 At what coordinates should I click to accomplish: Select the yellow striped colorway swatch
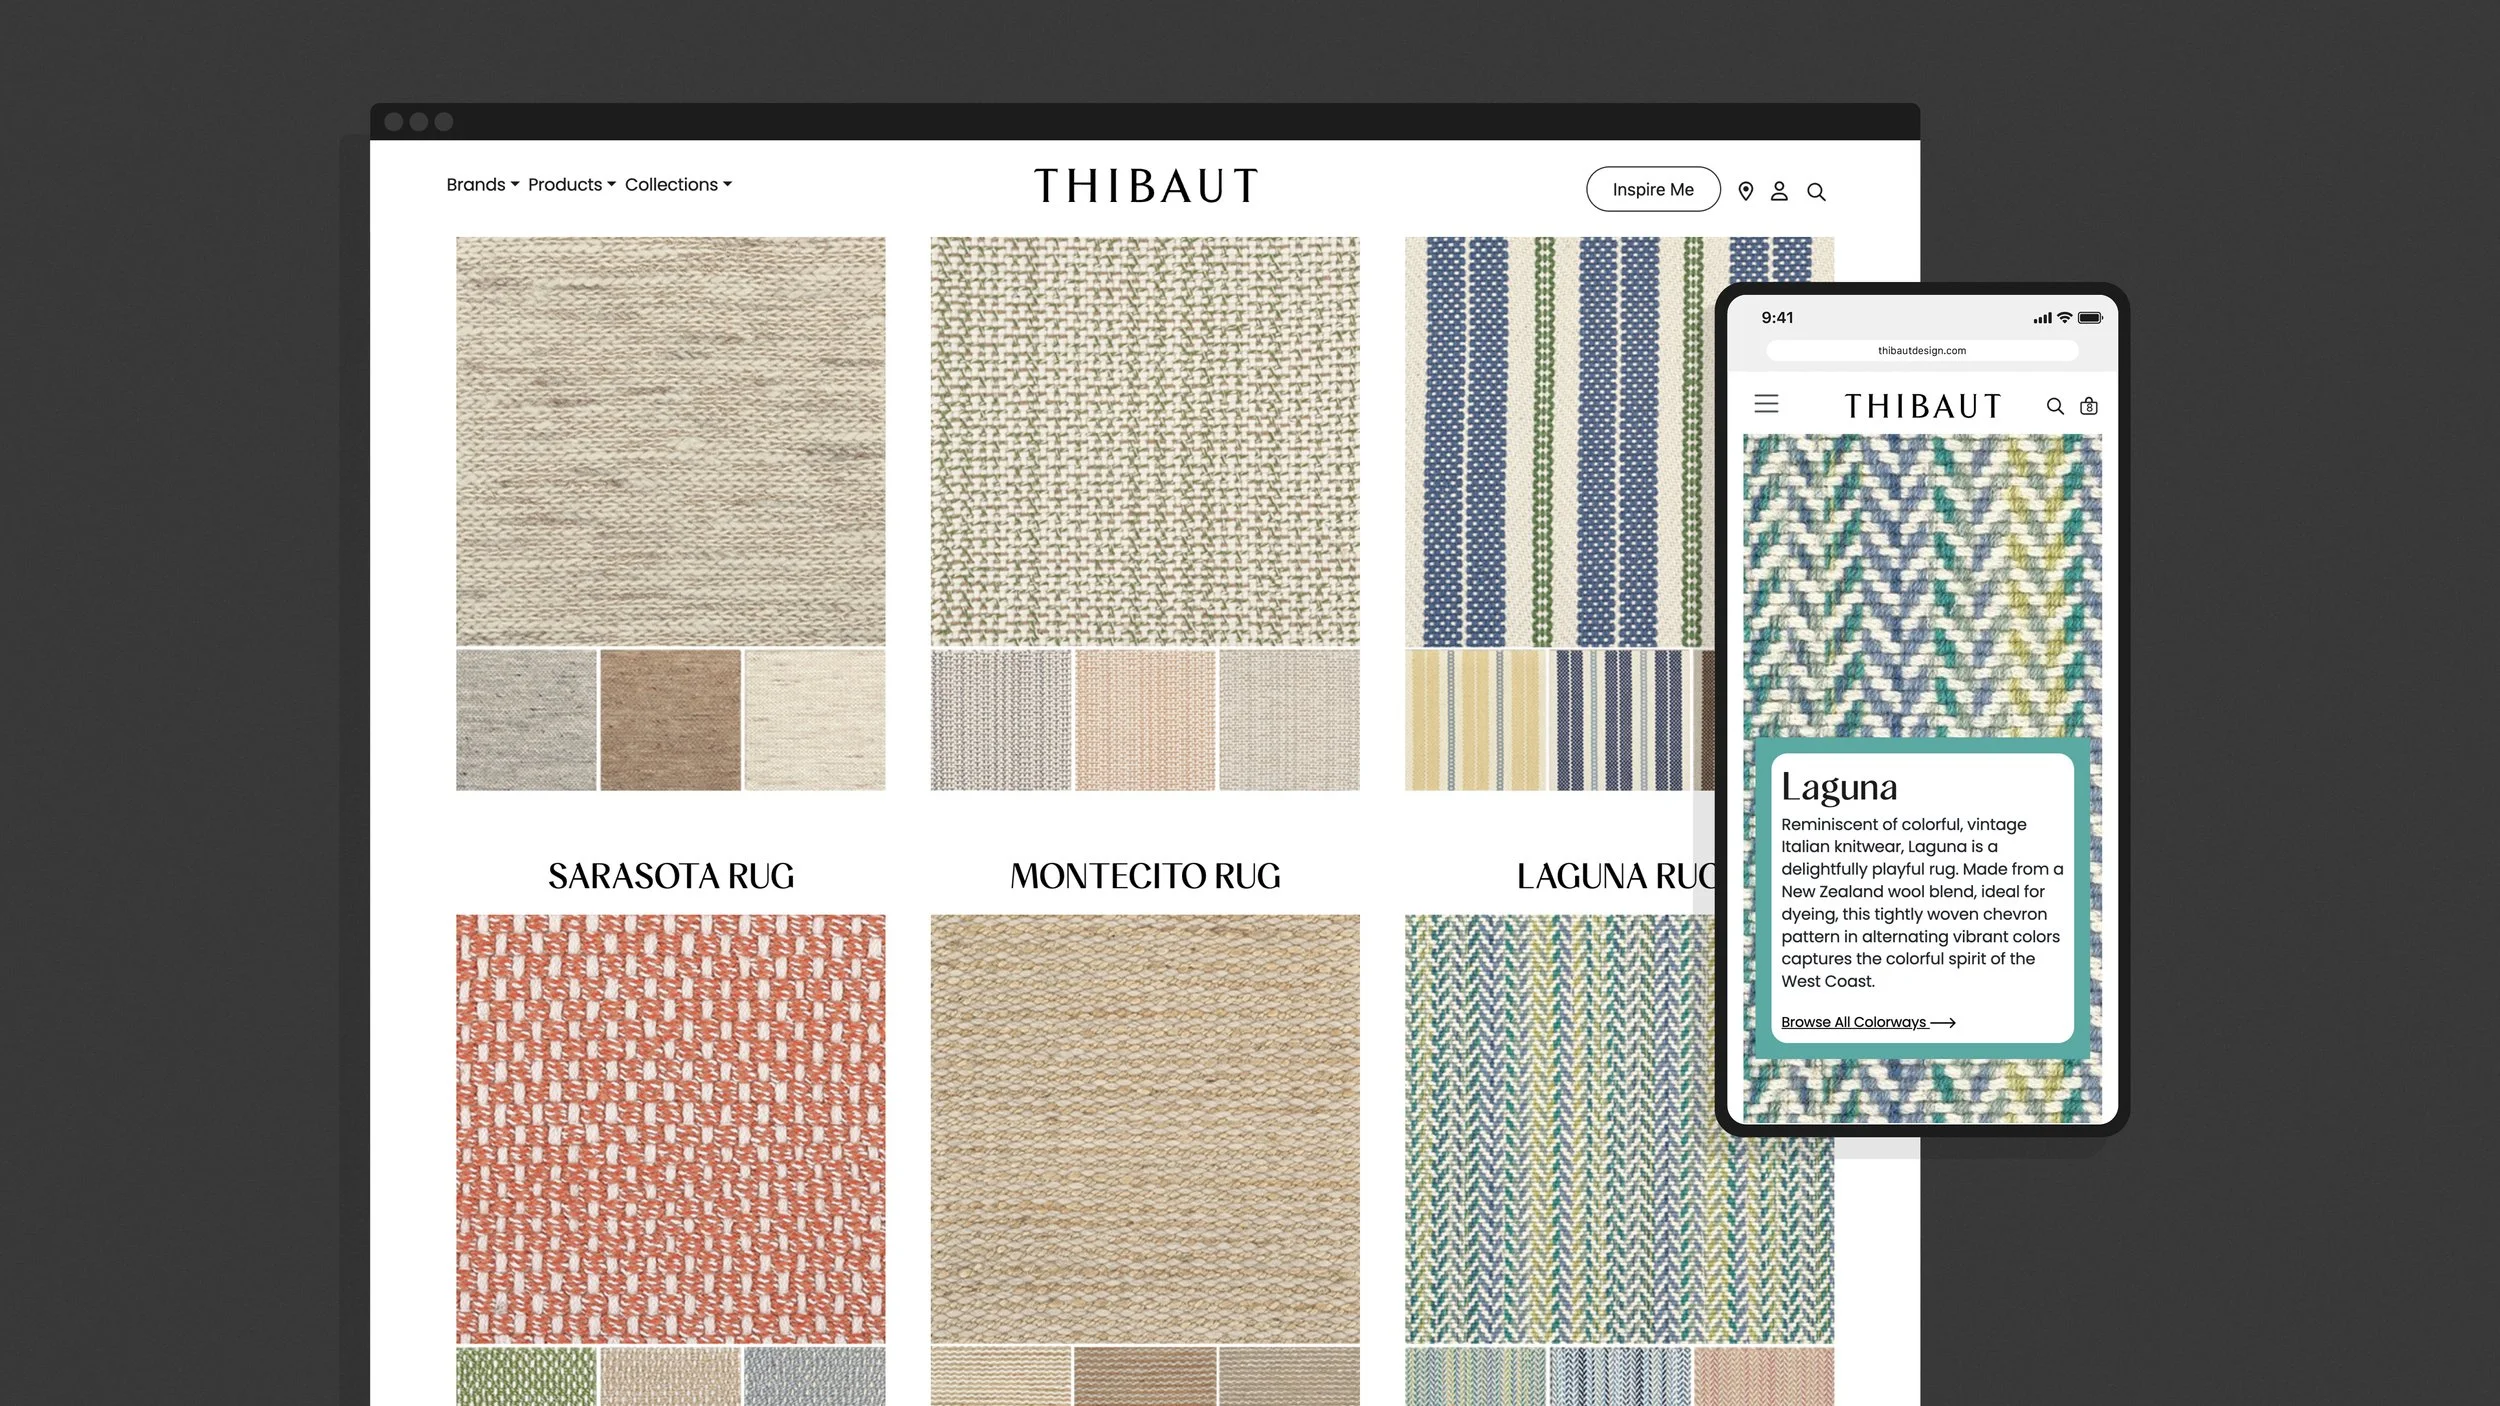1475,720
